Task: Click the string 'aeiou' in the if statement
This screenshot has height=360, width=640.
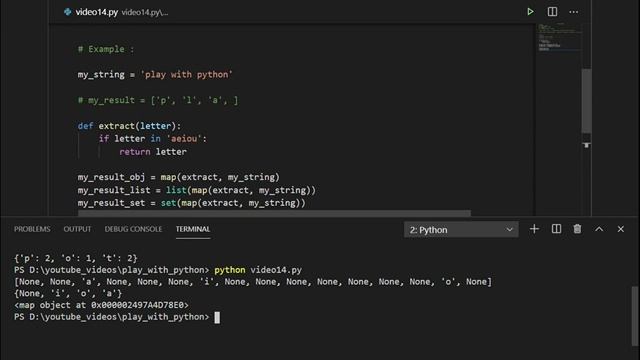Action: tap(184, 139)
